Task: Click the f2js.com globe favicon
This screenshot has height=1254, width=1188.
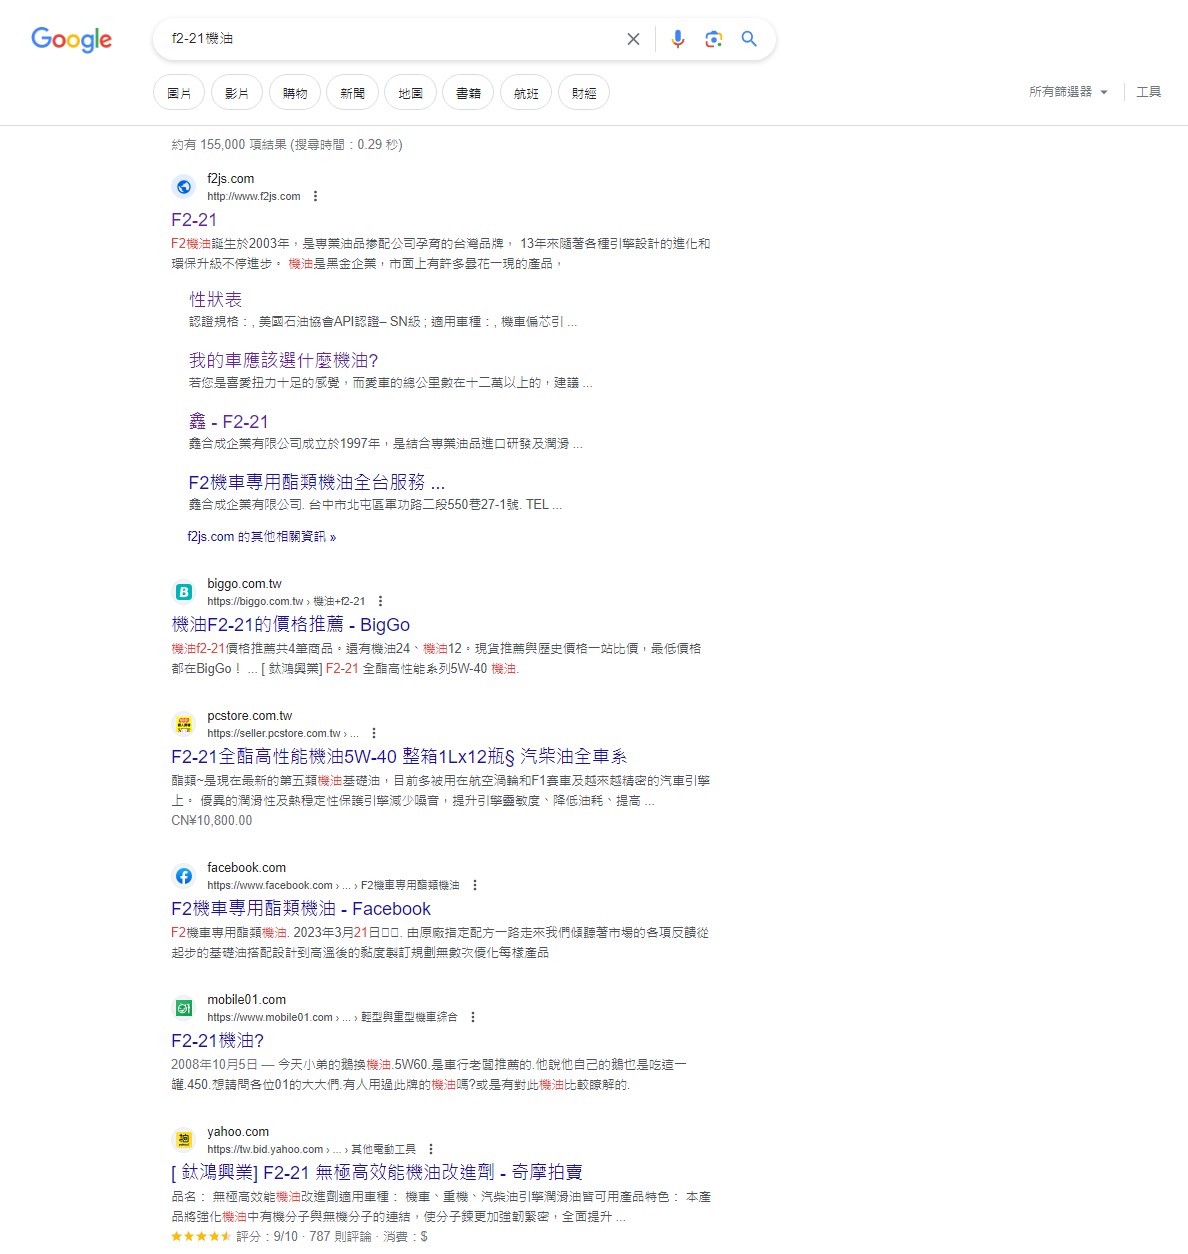Action: pyautogui.click(x=184, y=187)
